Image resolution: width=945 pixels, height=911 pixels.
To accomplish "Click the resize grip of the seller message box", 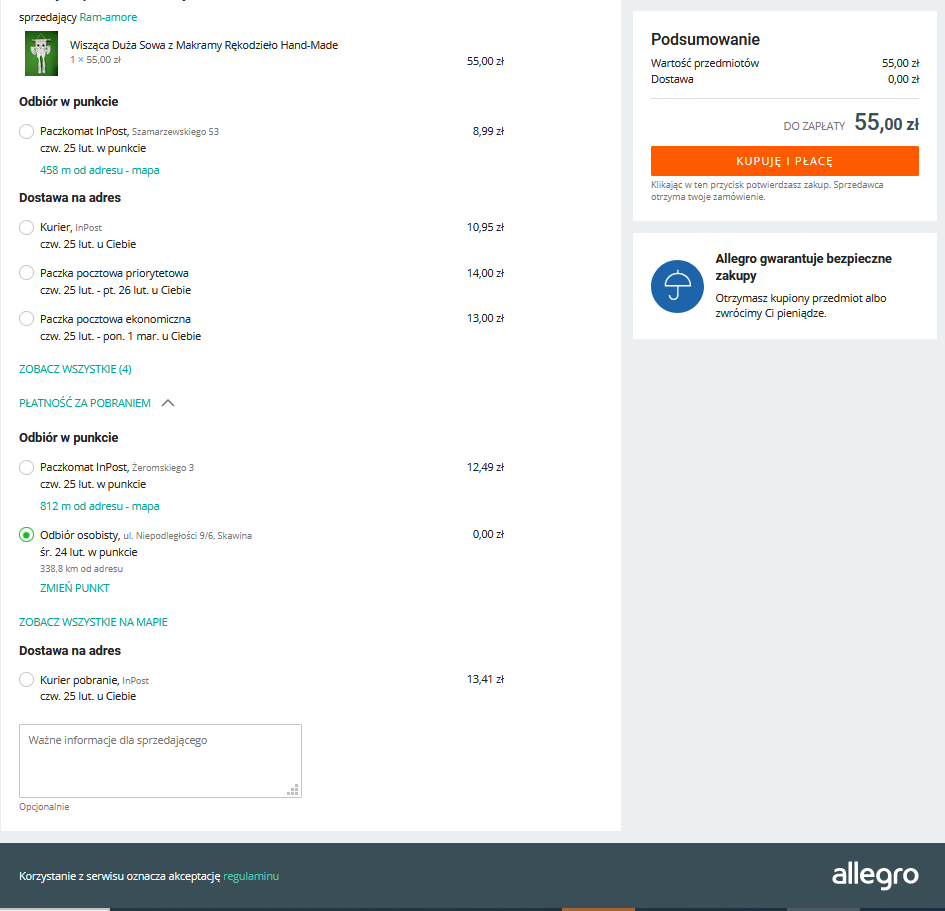I will tap(294, 790).
